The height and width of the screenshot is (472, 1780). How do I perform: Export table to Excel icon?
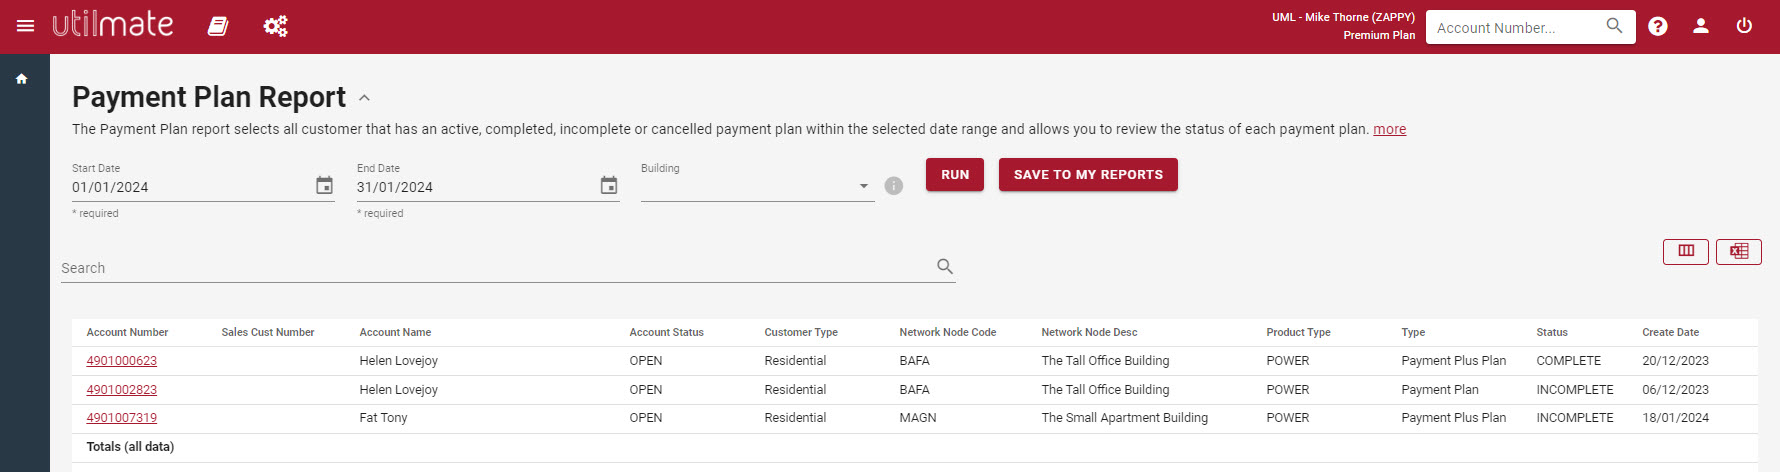(x=1739, y=251)
